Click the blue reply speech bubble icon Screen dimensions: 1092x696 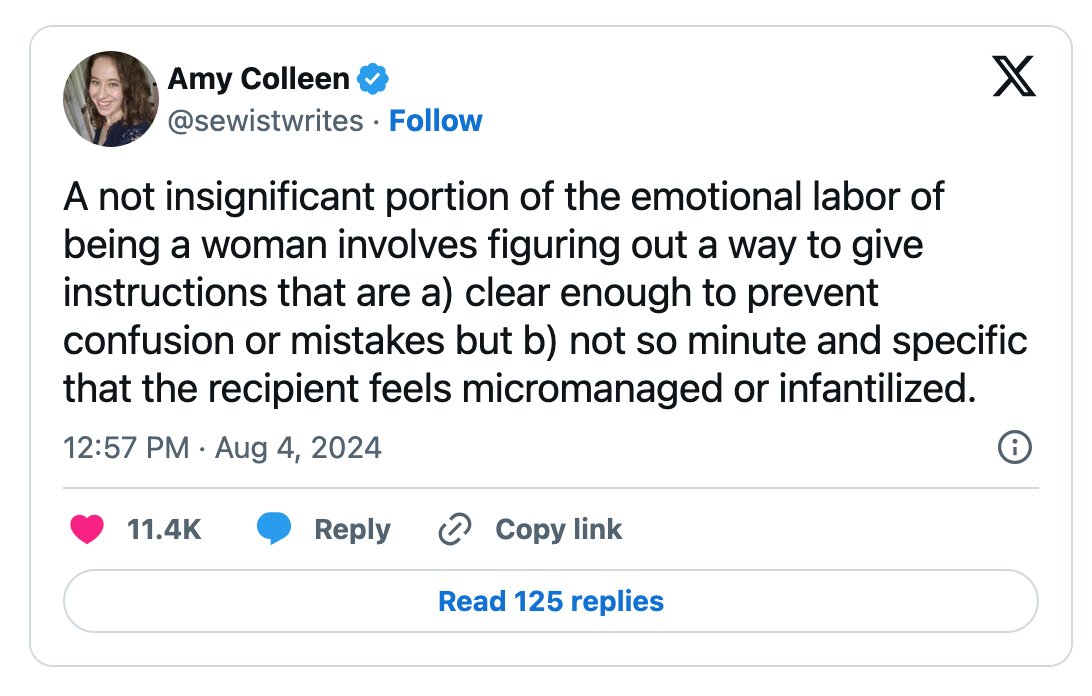(274, 529)
